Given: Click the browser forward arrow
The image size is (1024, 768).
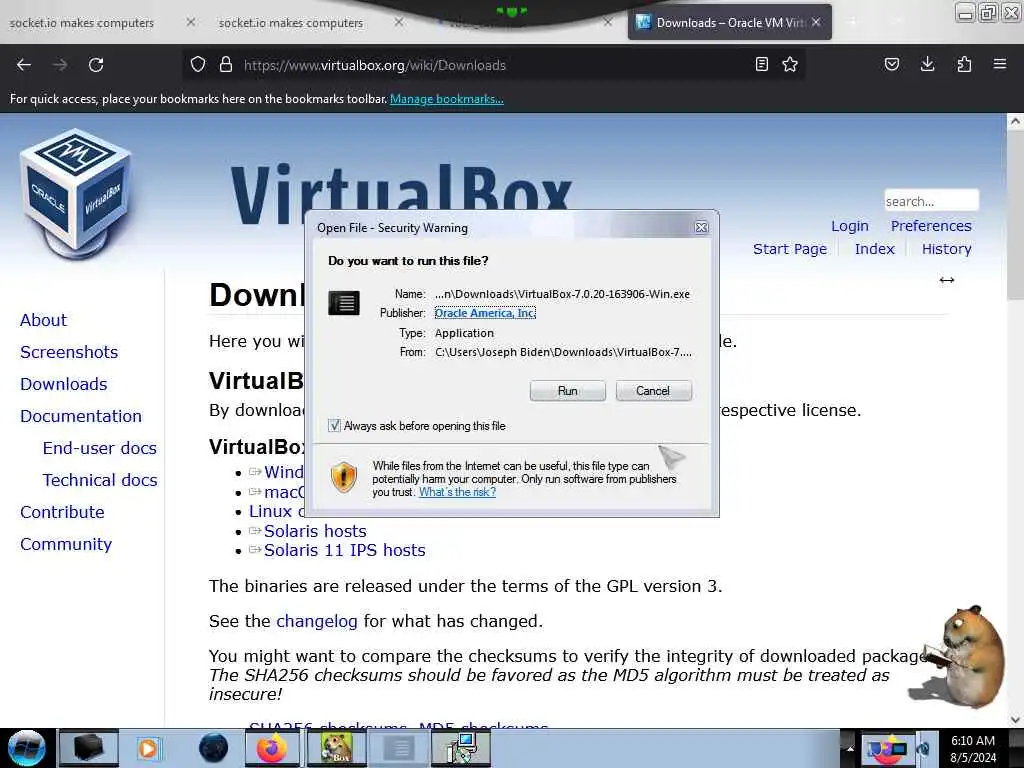Looking at the screenshot, I should coord(60,65).
